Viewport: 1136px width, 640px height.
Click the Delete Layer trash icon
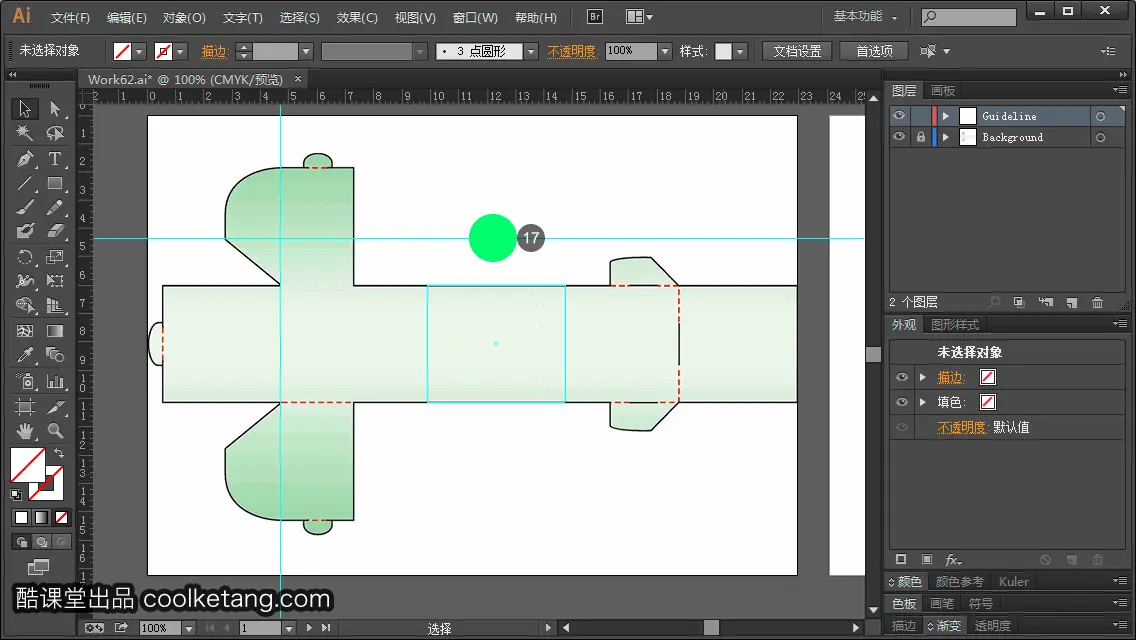(x=1098, y=302)
